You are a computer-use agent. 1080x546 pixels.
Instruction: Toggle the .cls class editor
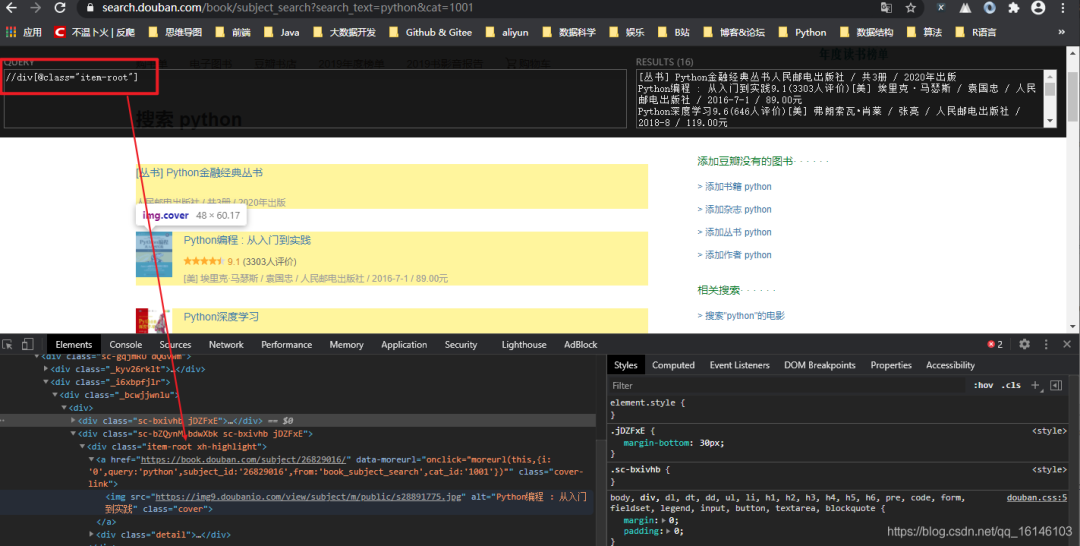(1012, 385)
